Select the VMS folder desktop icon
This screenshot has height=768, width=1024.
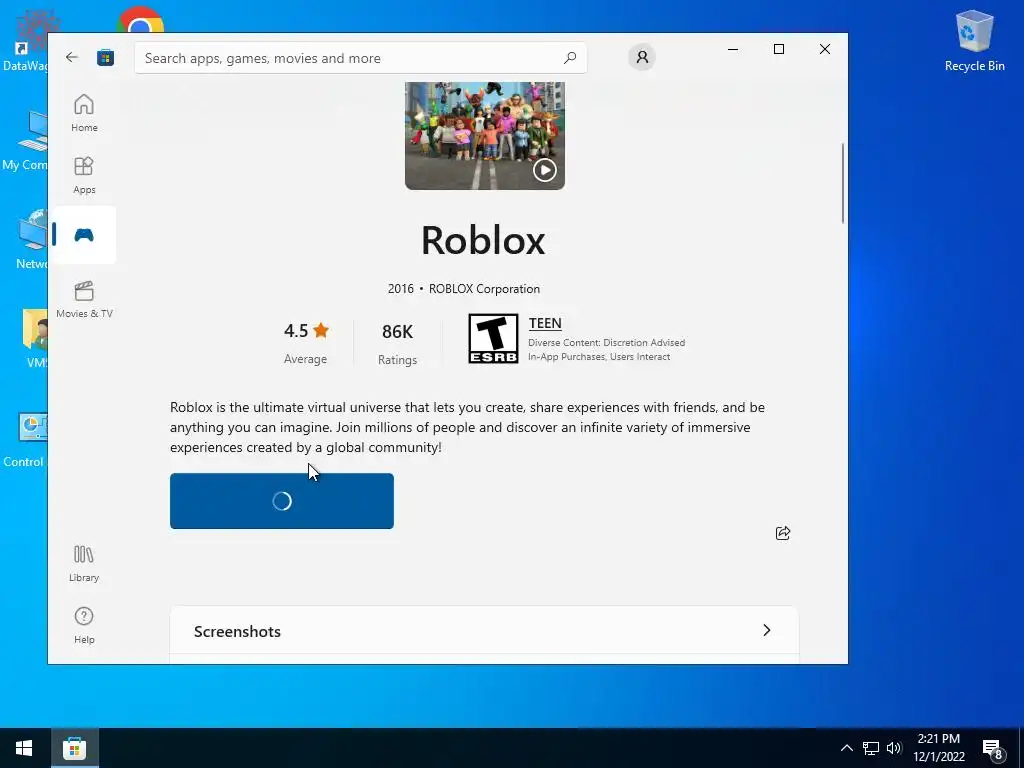click(x=35, y=340)
